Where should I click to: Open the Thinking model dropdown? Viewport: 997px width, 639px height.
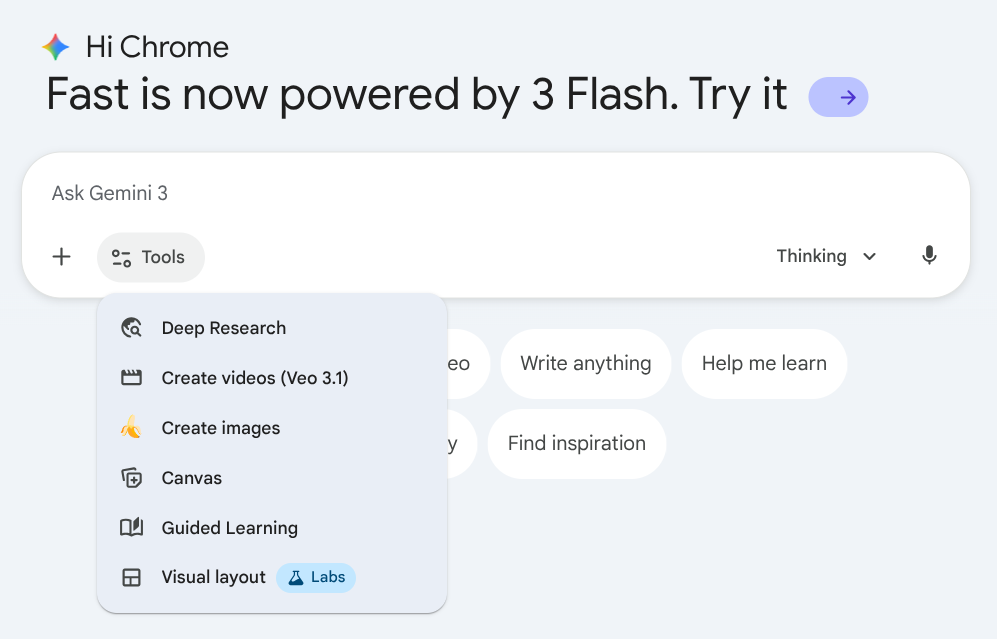pos(826,257)
